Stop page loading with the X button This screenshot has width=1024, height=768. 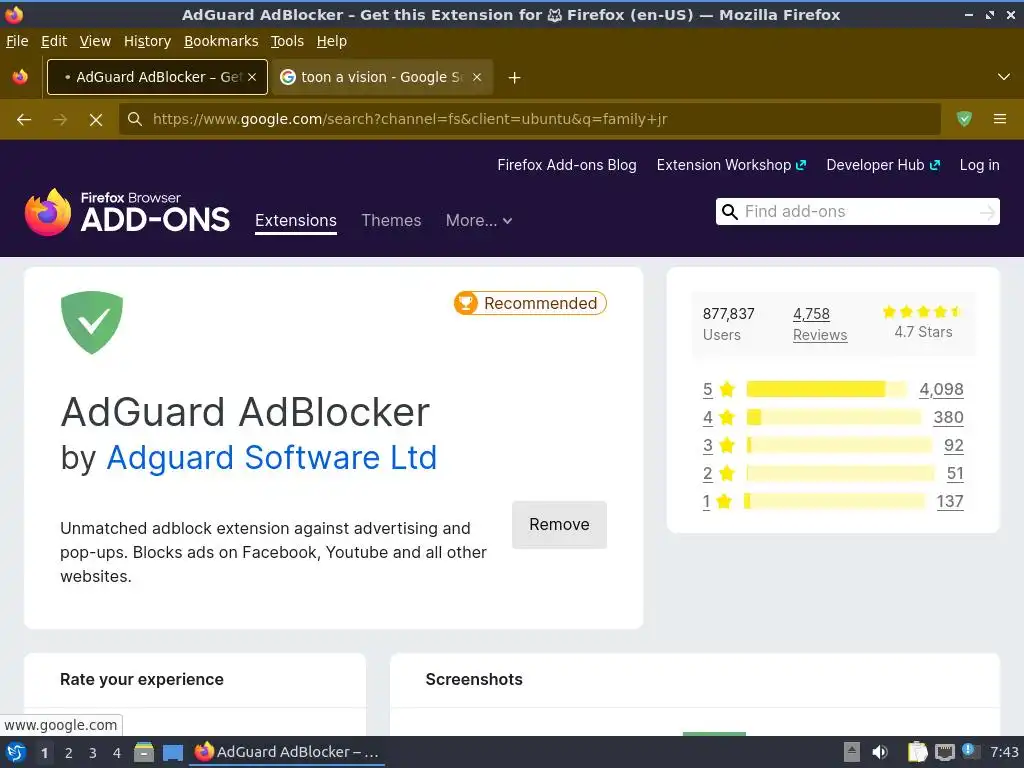point(96,120)
